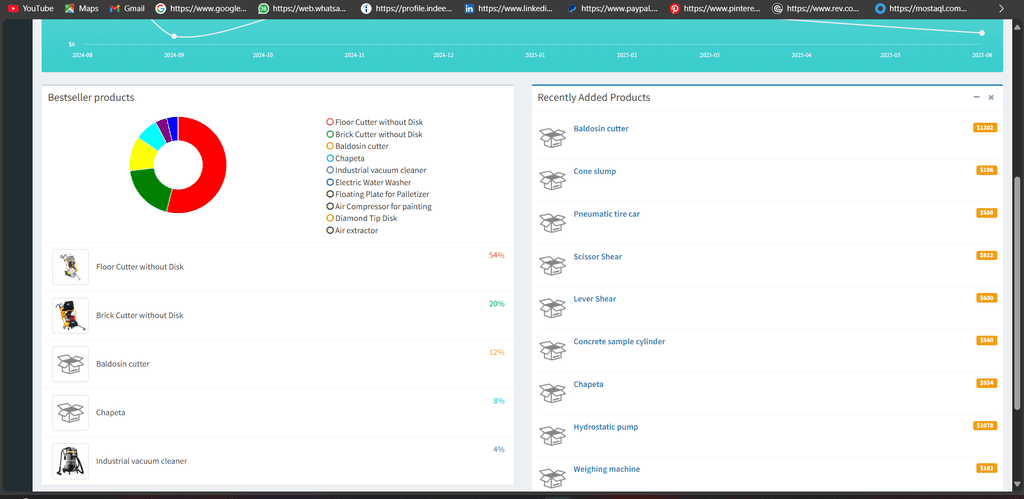Open the Rev.com bookmark
1024x499 pixels.
818,8
